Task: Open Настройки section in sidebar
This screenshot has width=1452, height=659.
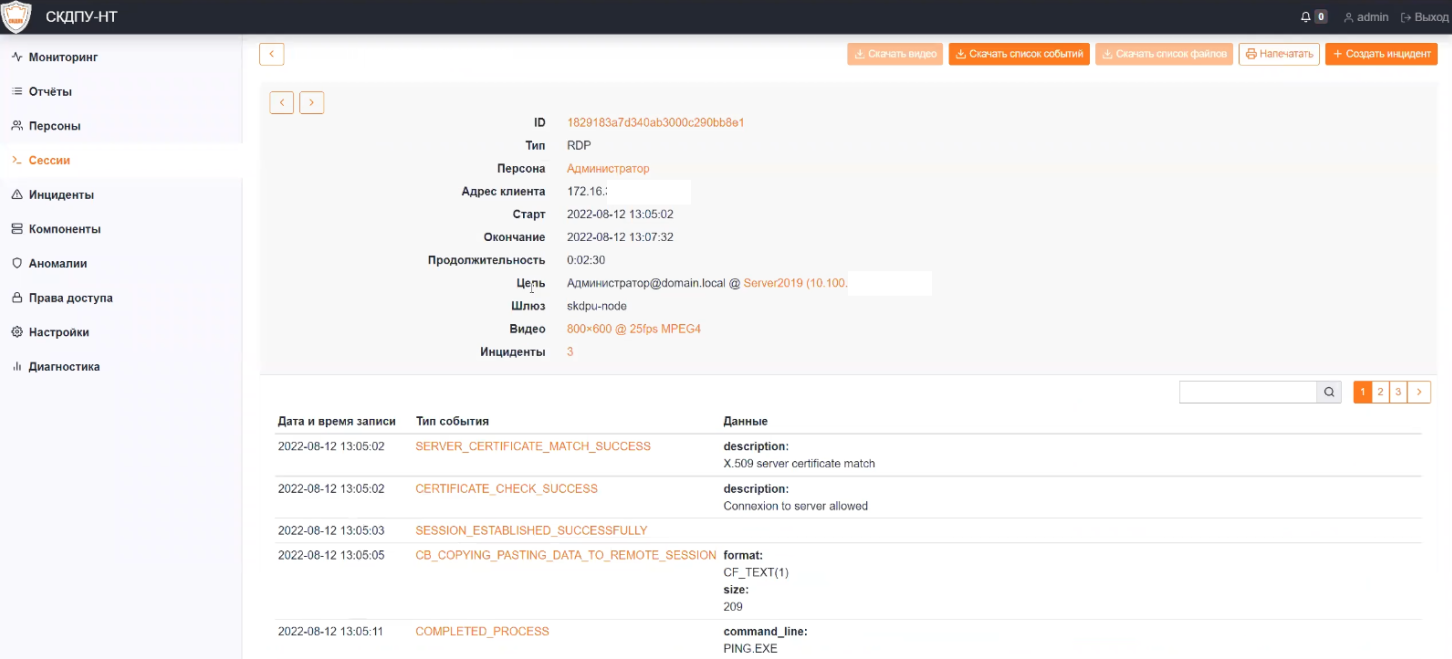Action: pyautogui.click(x=58, y=332)
